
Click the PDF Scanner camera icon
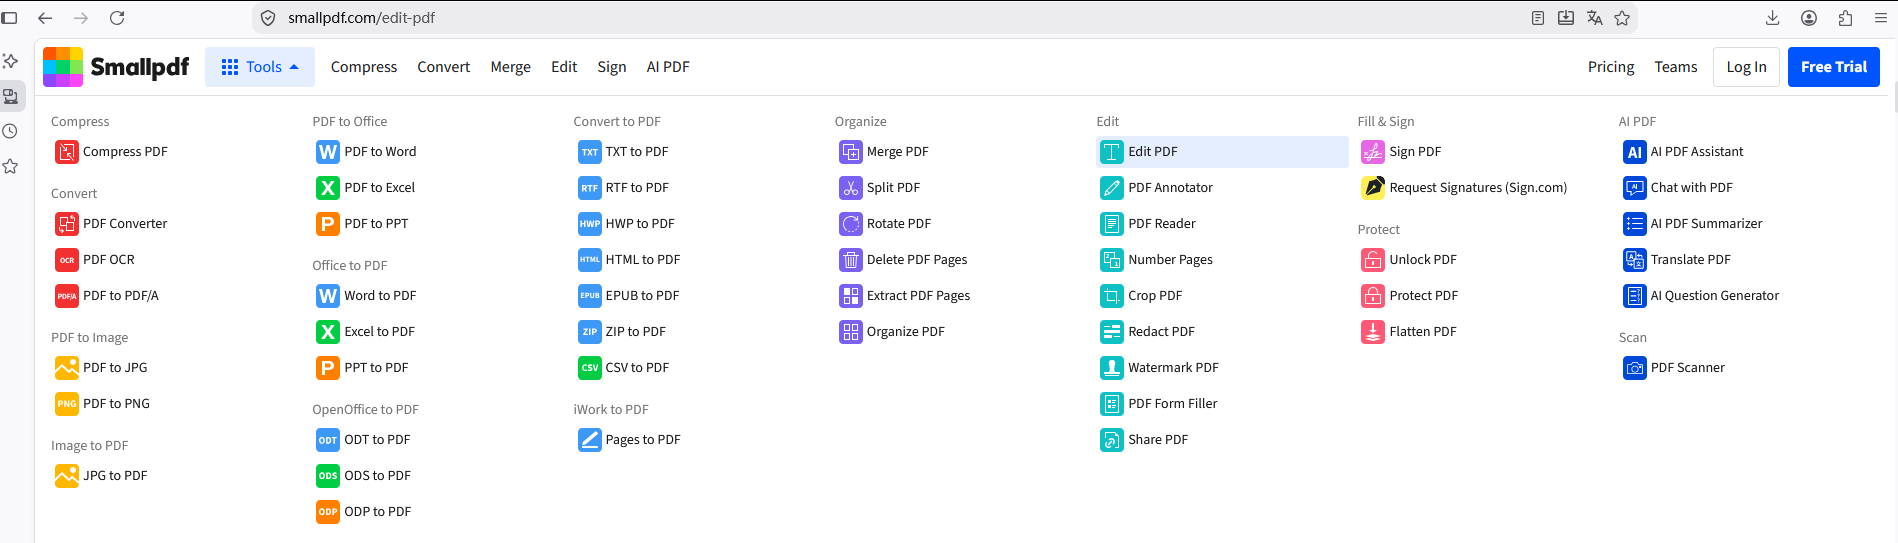pos(1635,368)
